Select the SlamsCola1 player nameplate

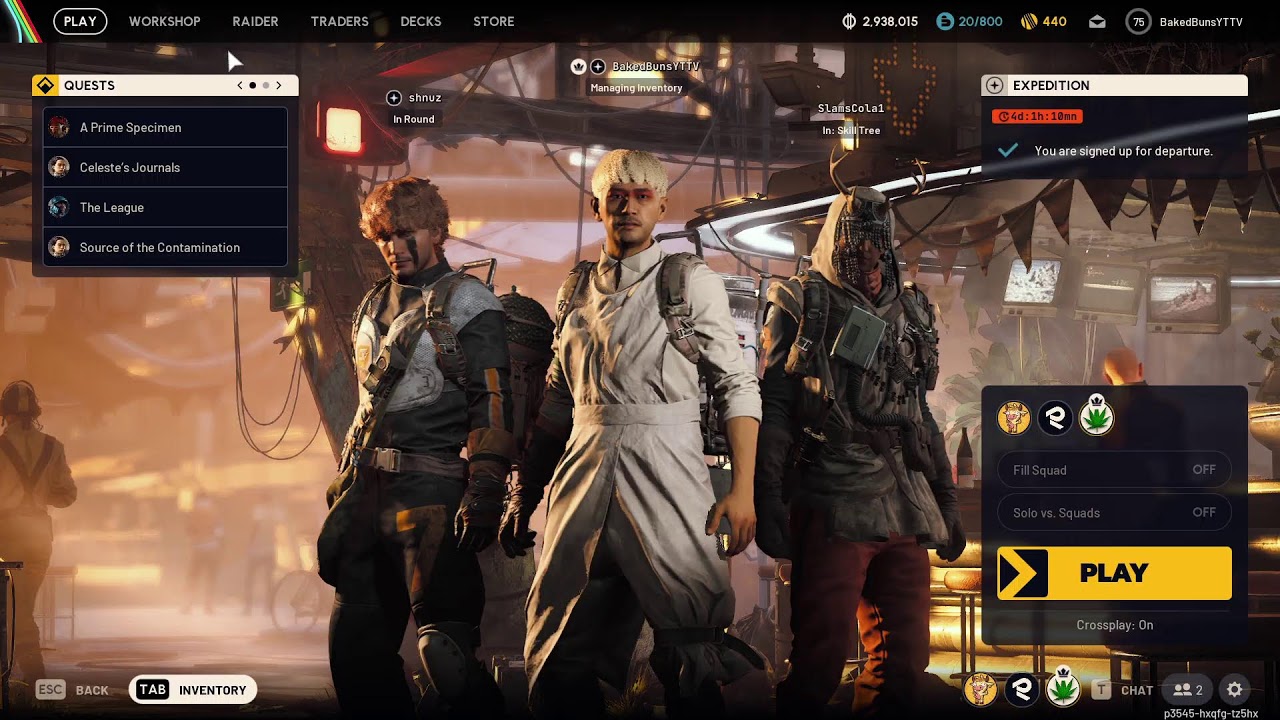click(851, 108)
